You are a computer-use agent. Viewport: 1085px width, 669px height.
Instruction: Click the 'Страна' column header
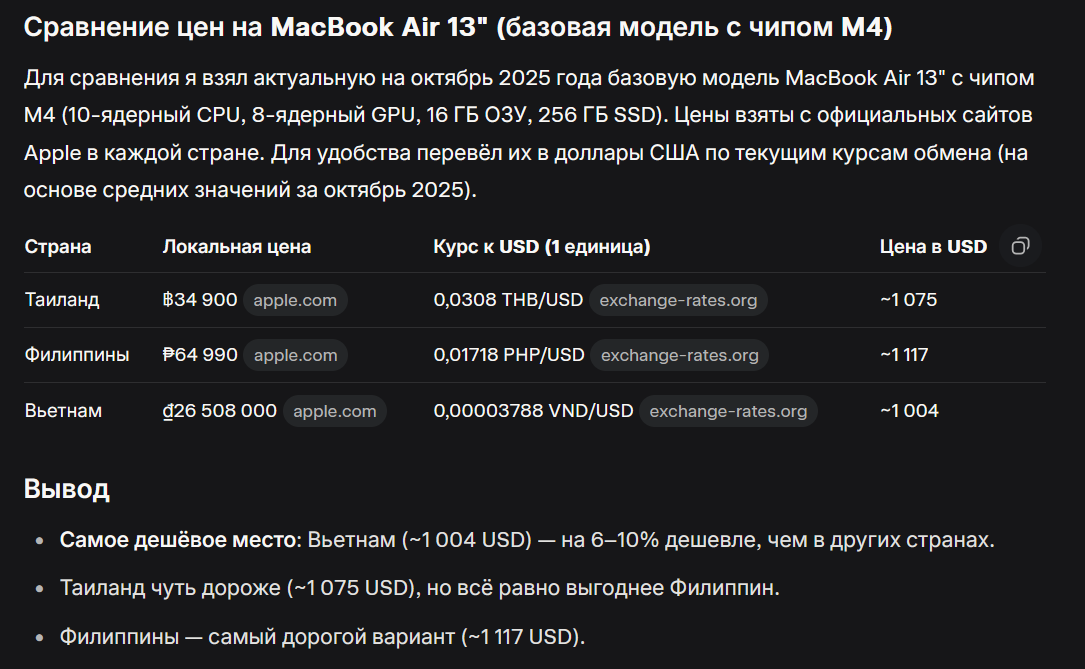(58, 247)
